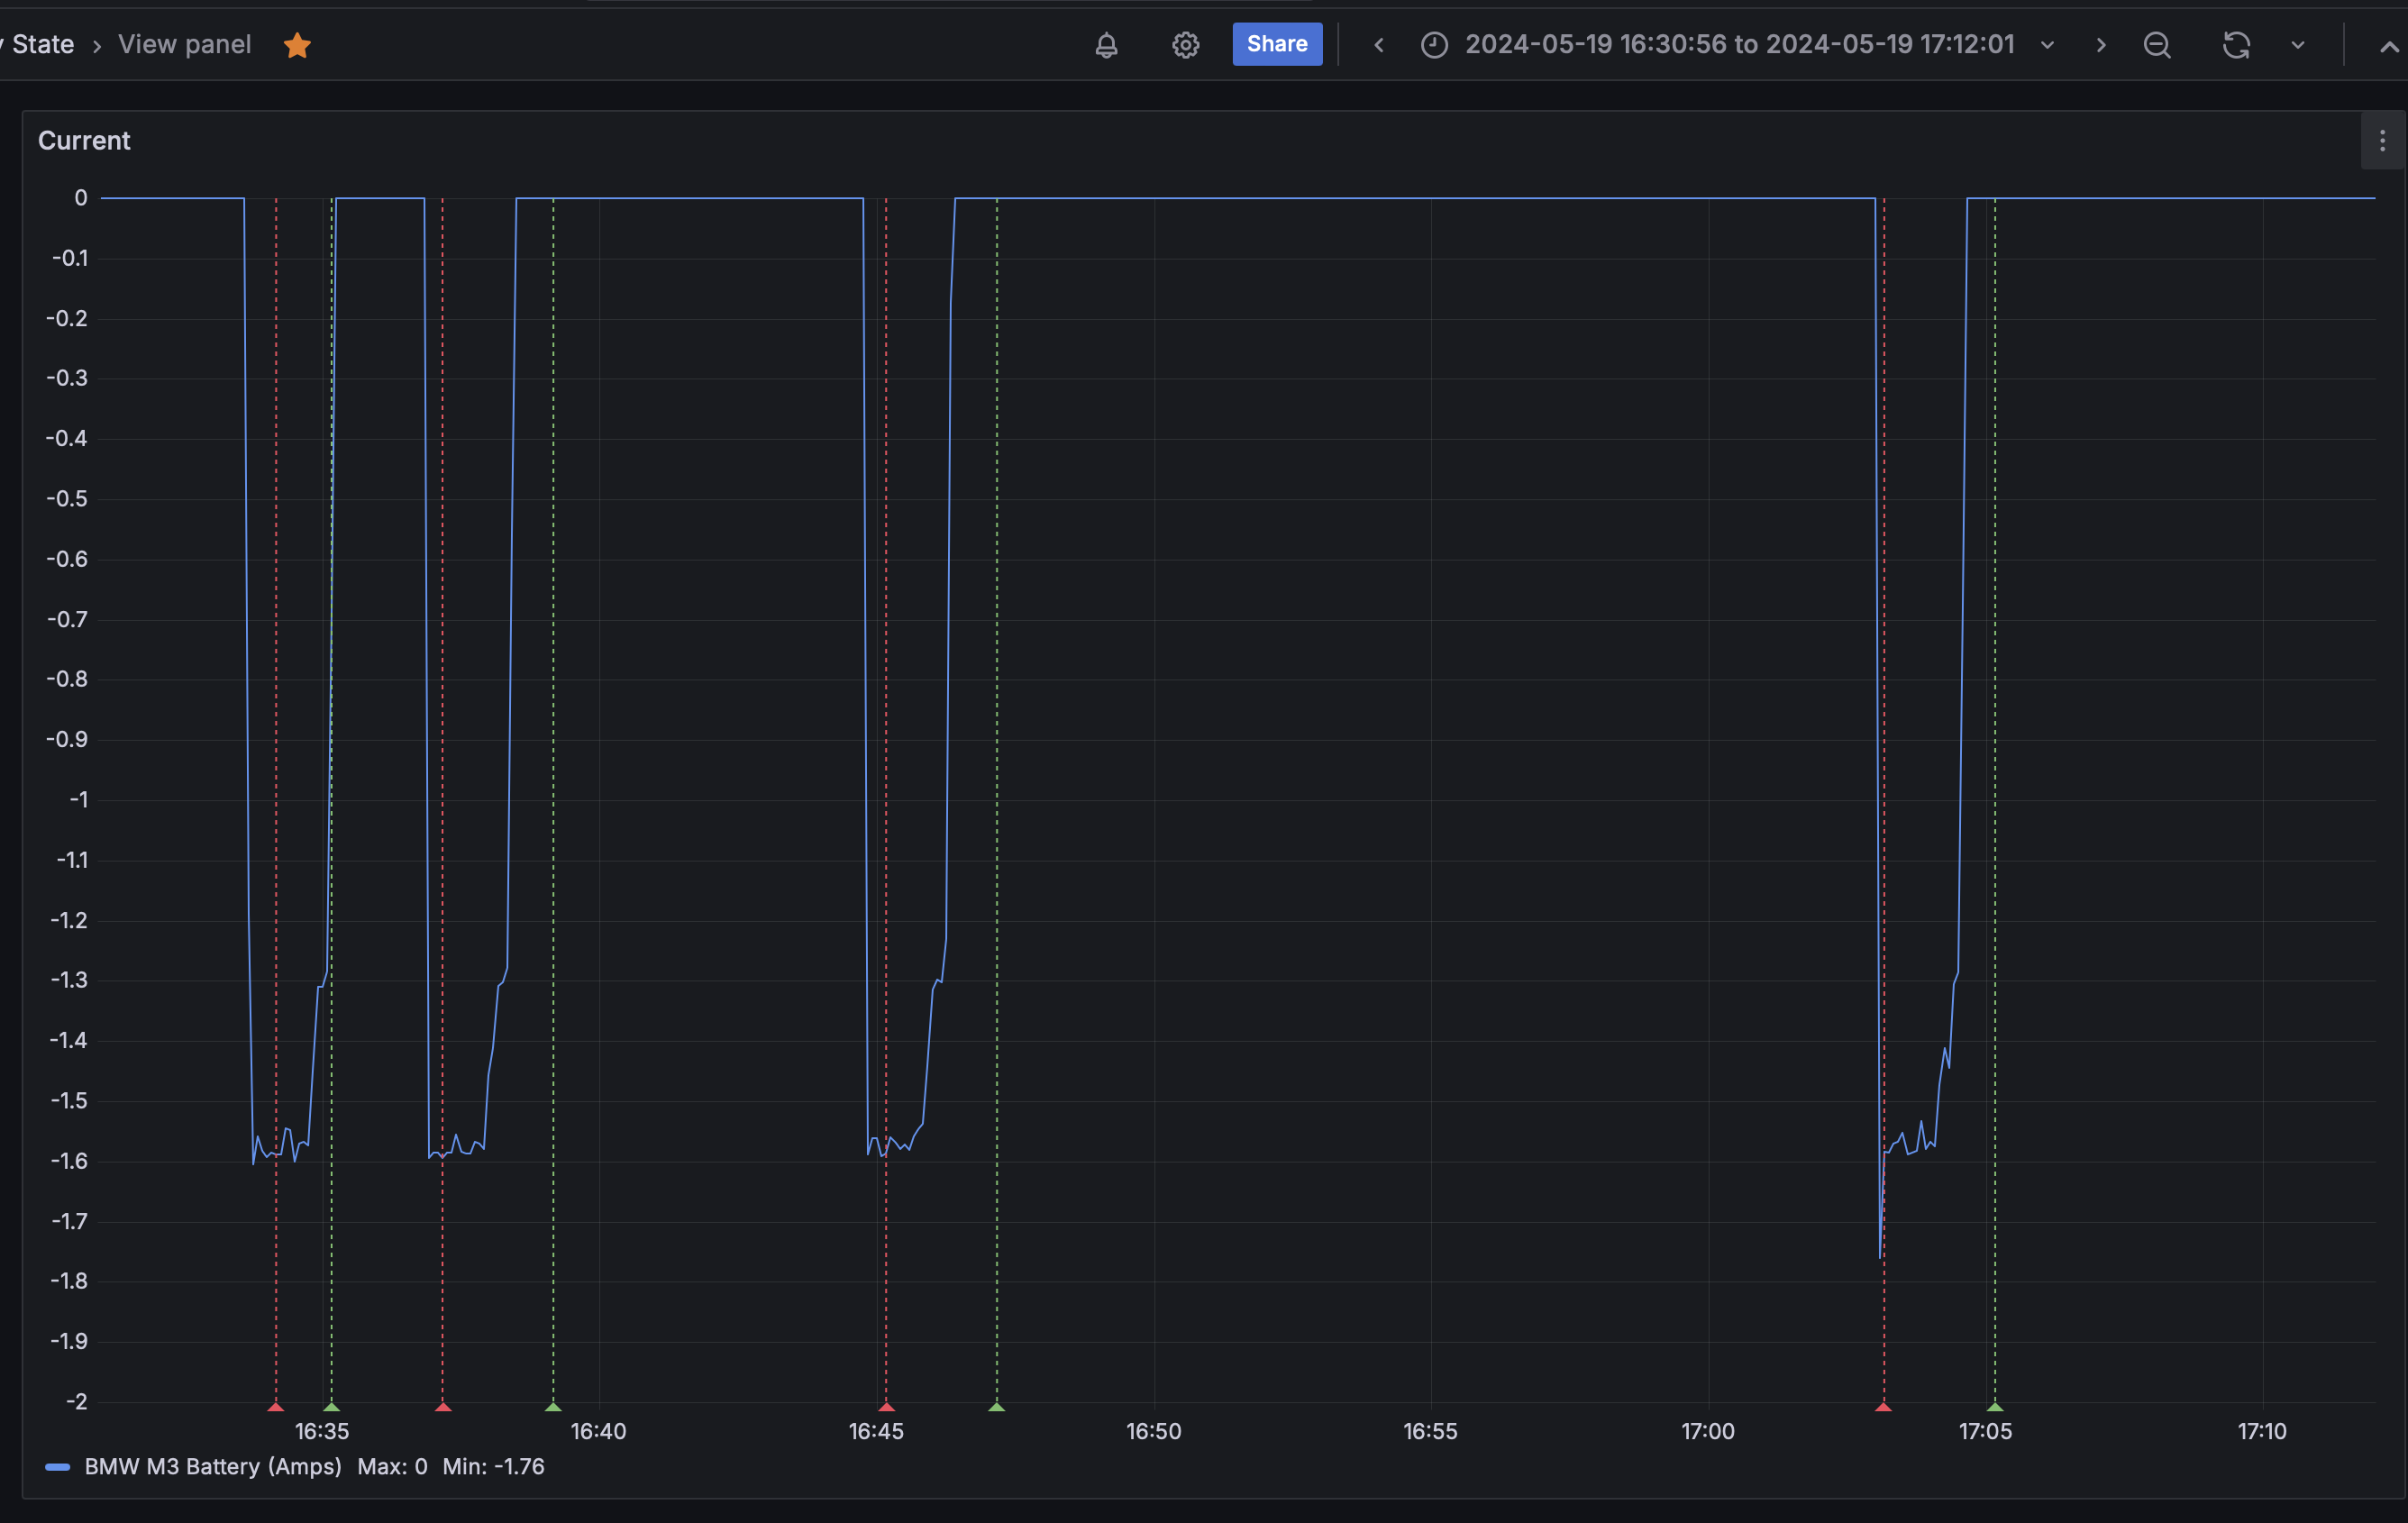Image resolution: width=2408 pixels, height=1523 pixels.
Task: Click the green annotation marker before 16:40
Action: tap(553, 1406)
